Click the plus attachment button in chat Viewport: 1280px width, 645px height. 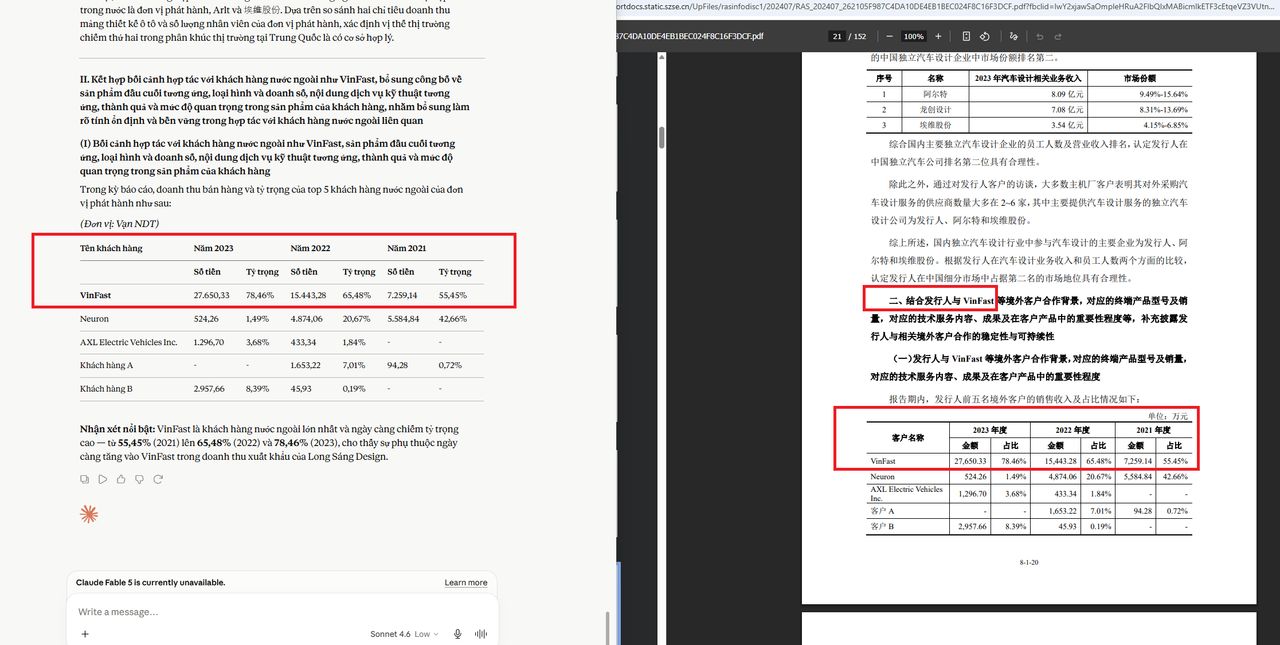pos(85,634)
